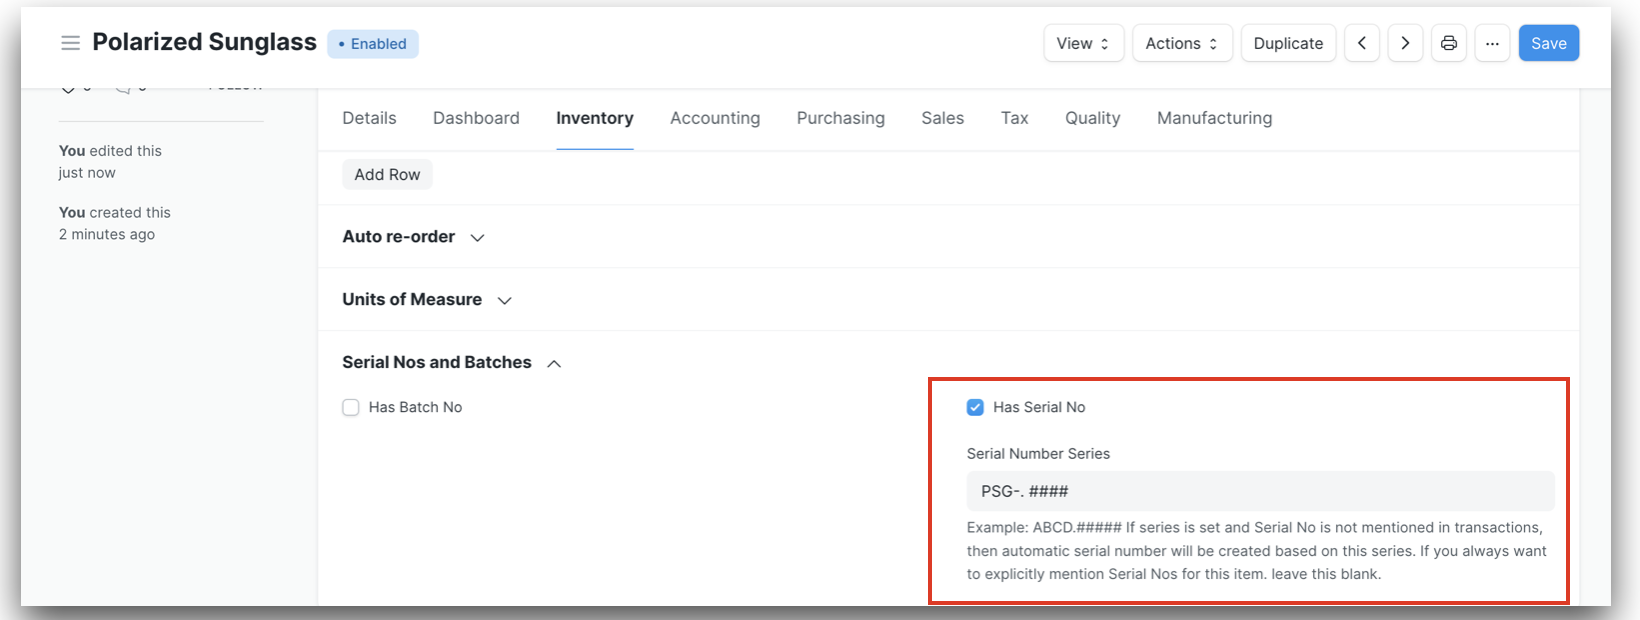Click the Add Row button

click(x=387, y=174)
